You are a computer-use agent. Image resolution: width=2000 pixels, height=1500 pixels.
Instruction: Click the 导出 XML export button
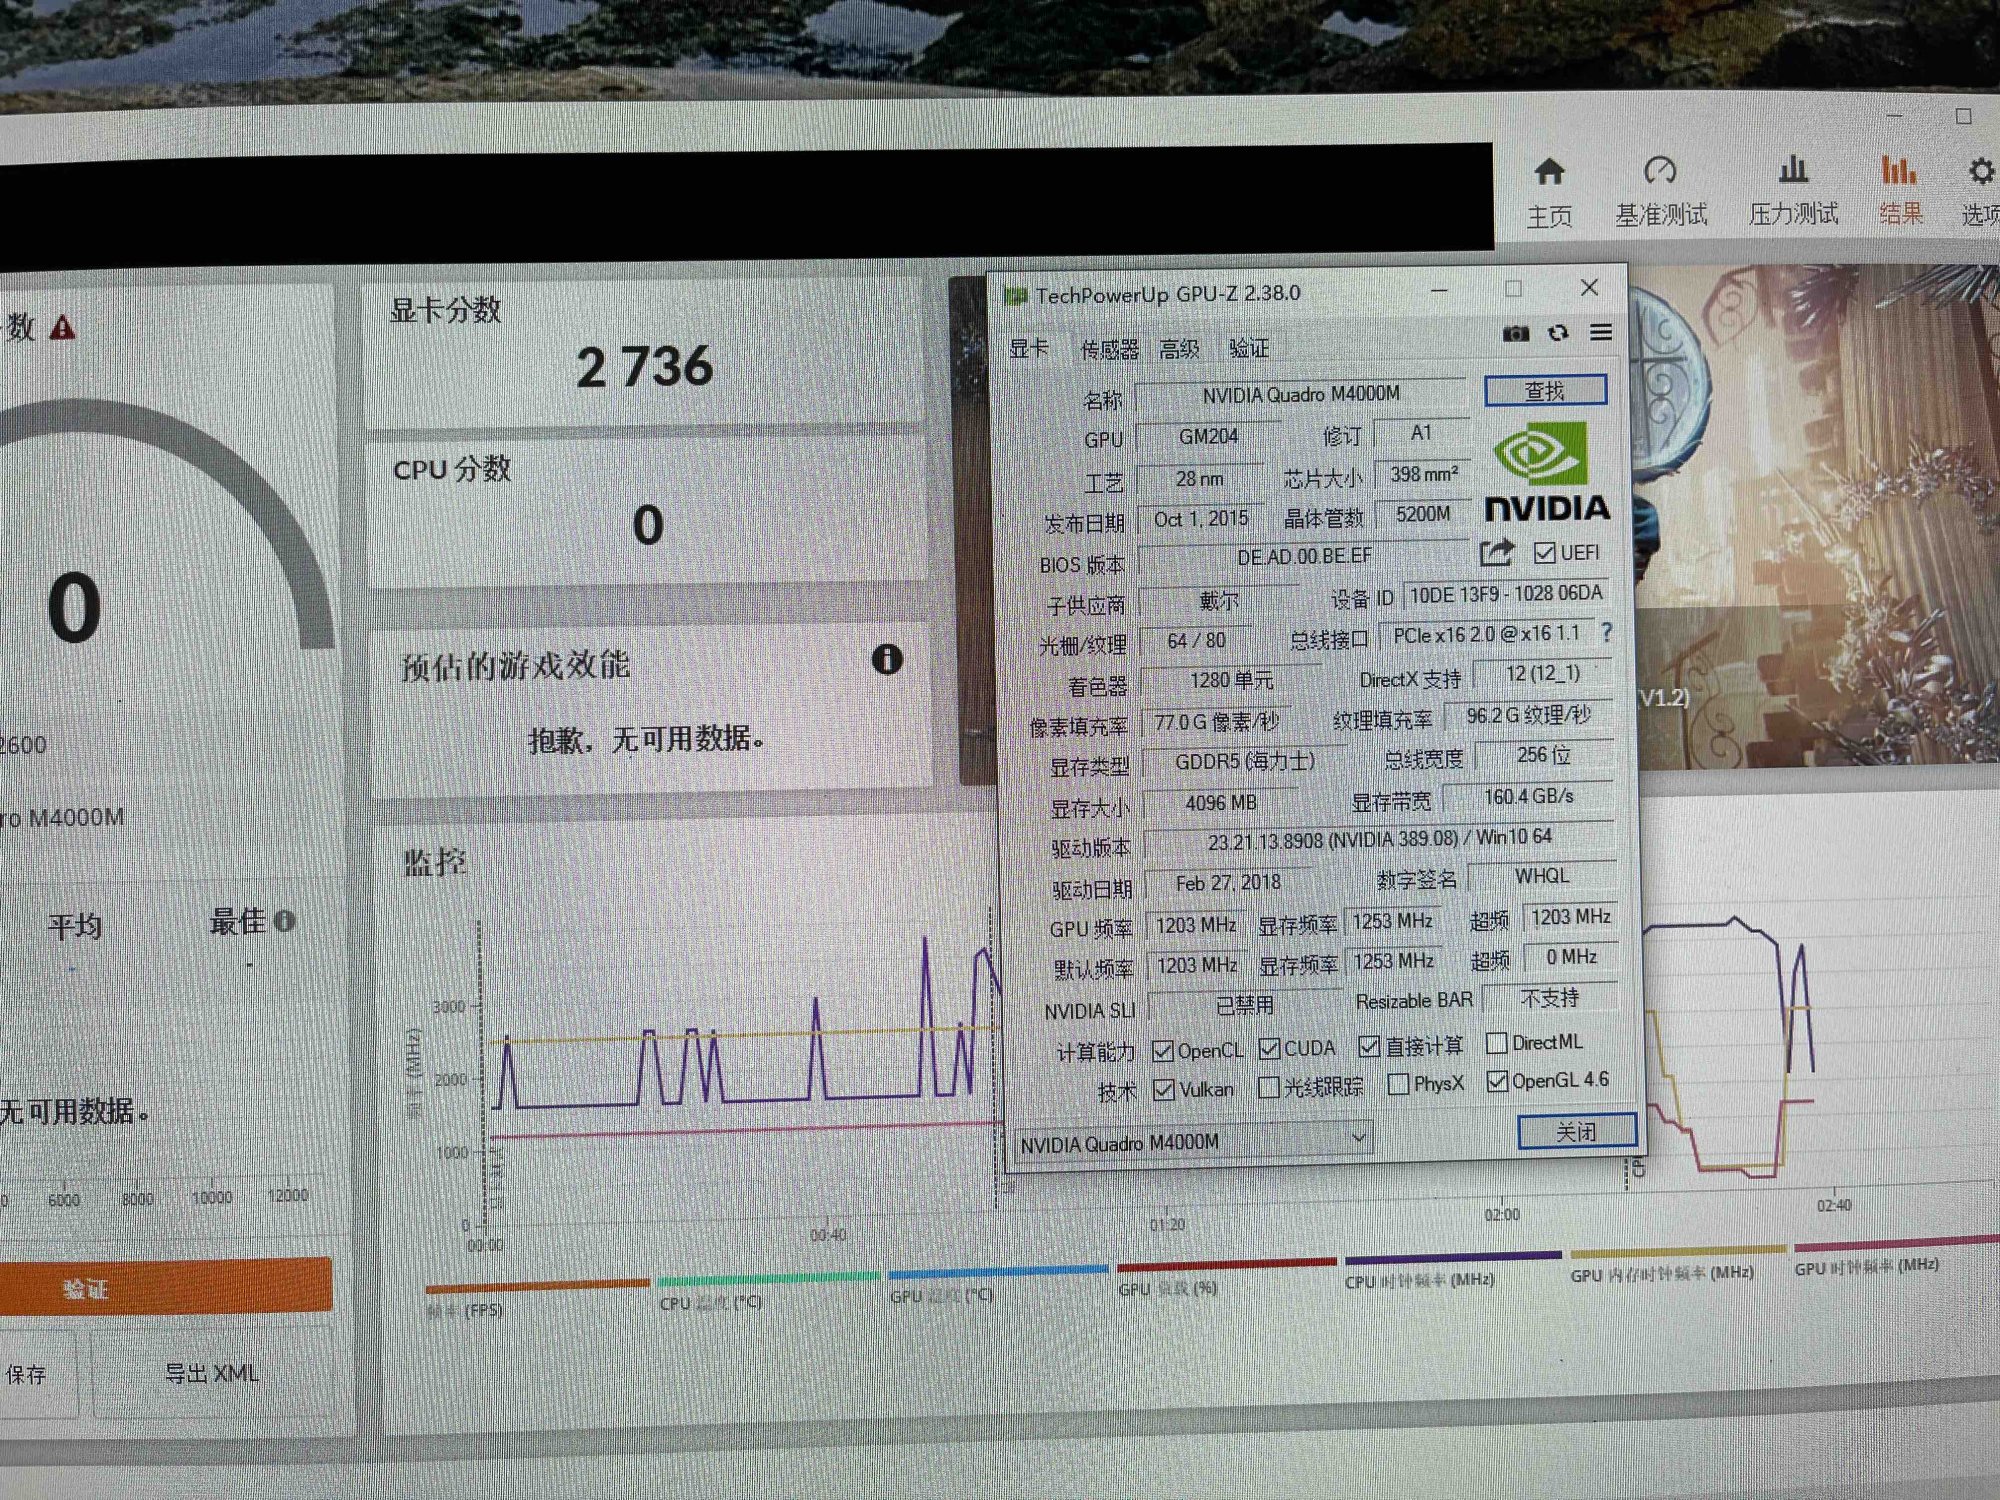click(211, 1374)
